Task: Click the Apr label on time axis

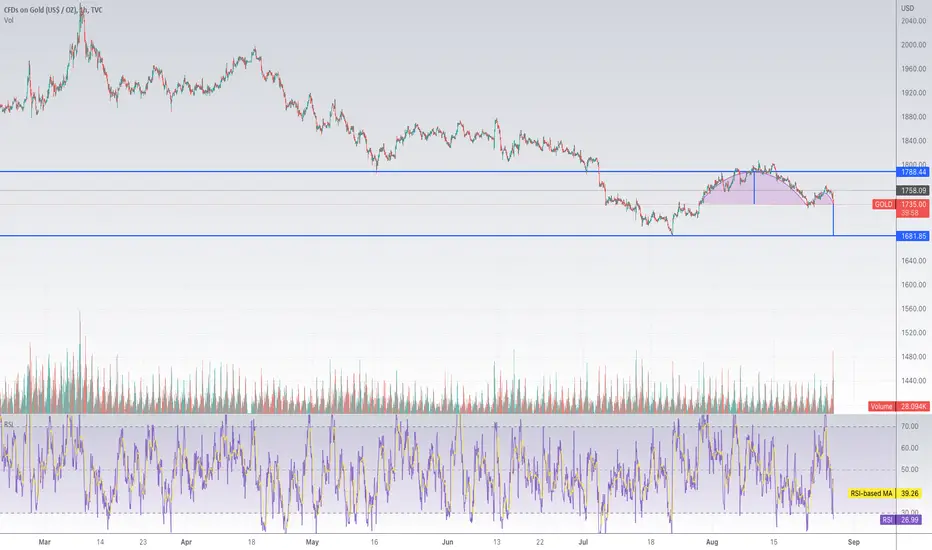Action: (x=186, y=542)
